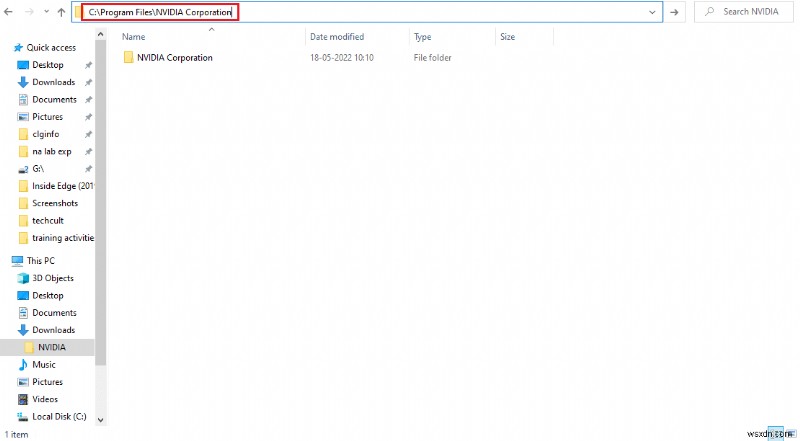This screenshot has height=441, width=800.
Task: Expand address bar history dropdown
Action: pyautogui.click(x=652, y=12)
